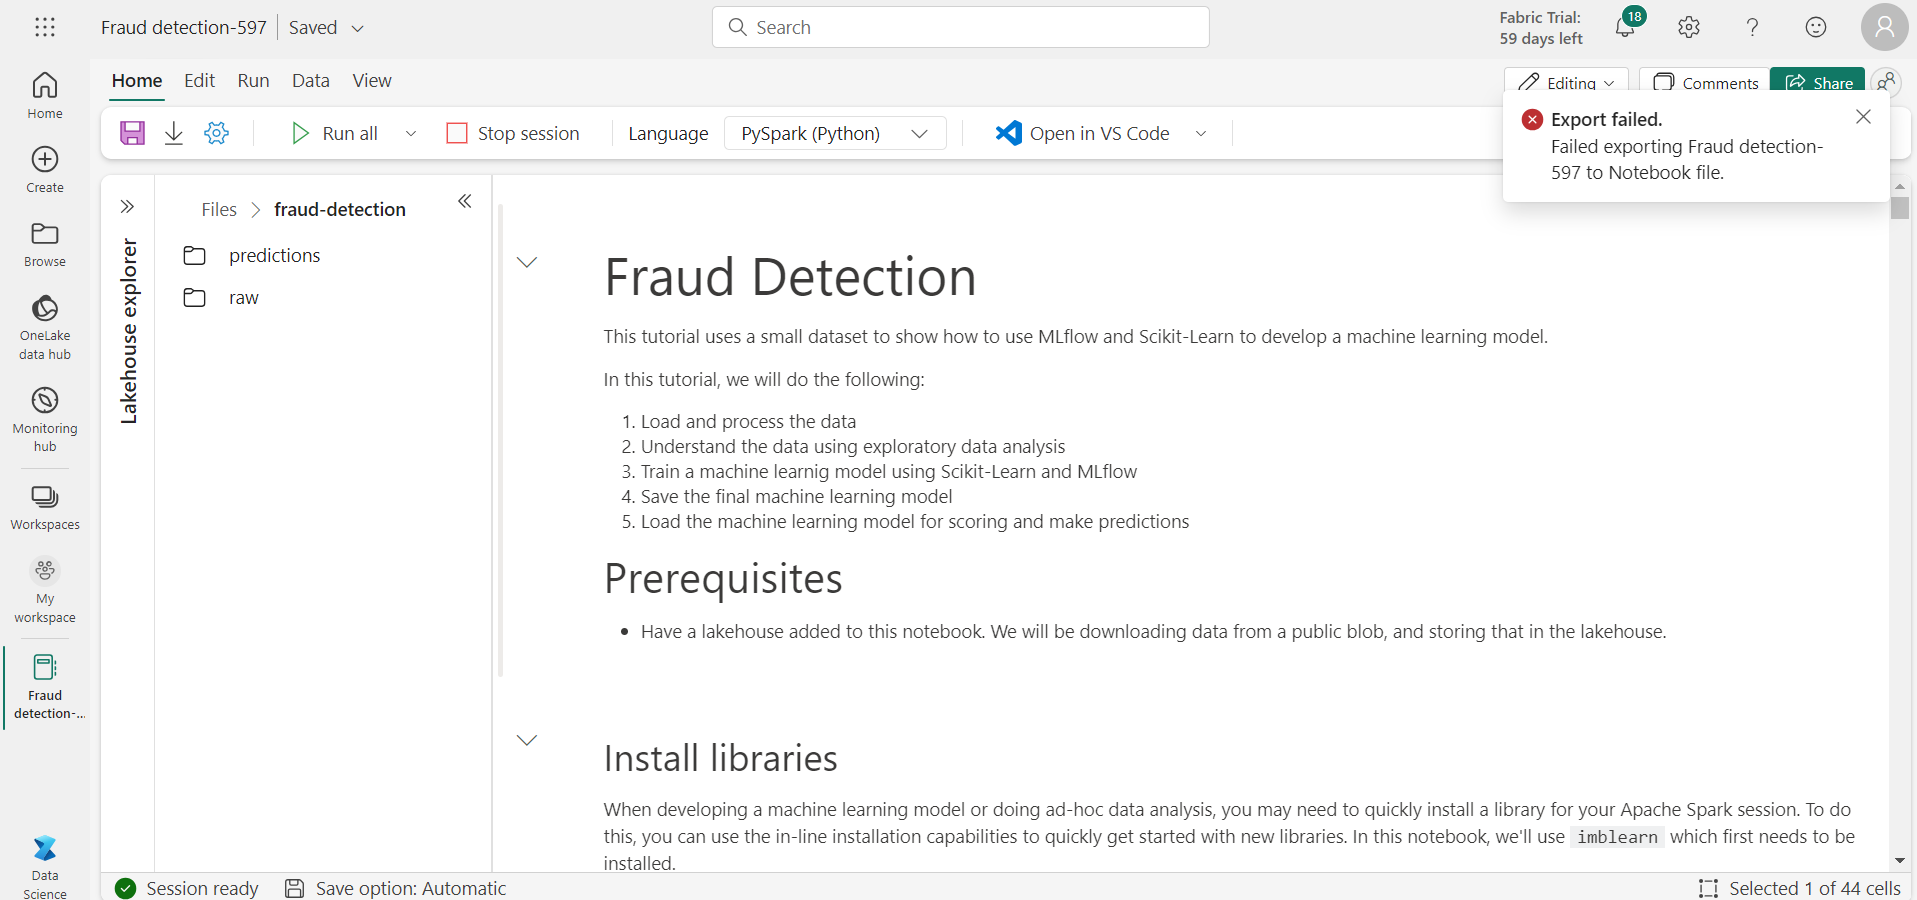Save the notebook using the save icon
The width and height of the screenshot is (1917, 900).
click(x=131, y=132)
